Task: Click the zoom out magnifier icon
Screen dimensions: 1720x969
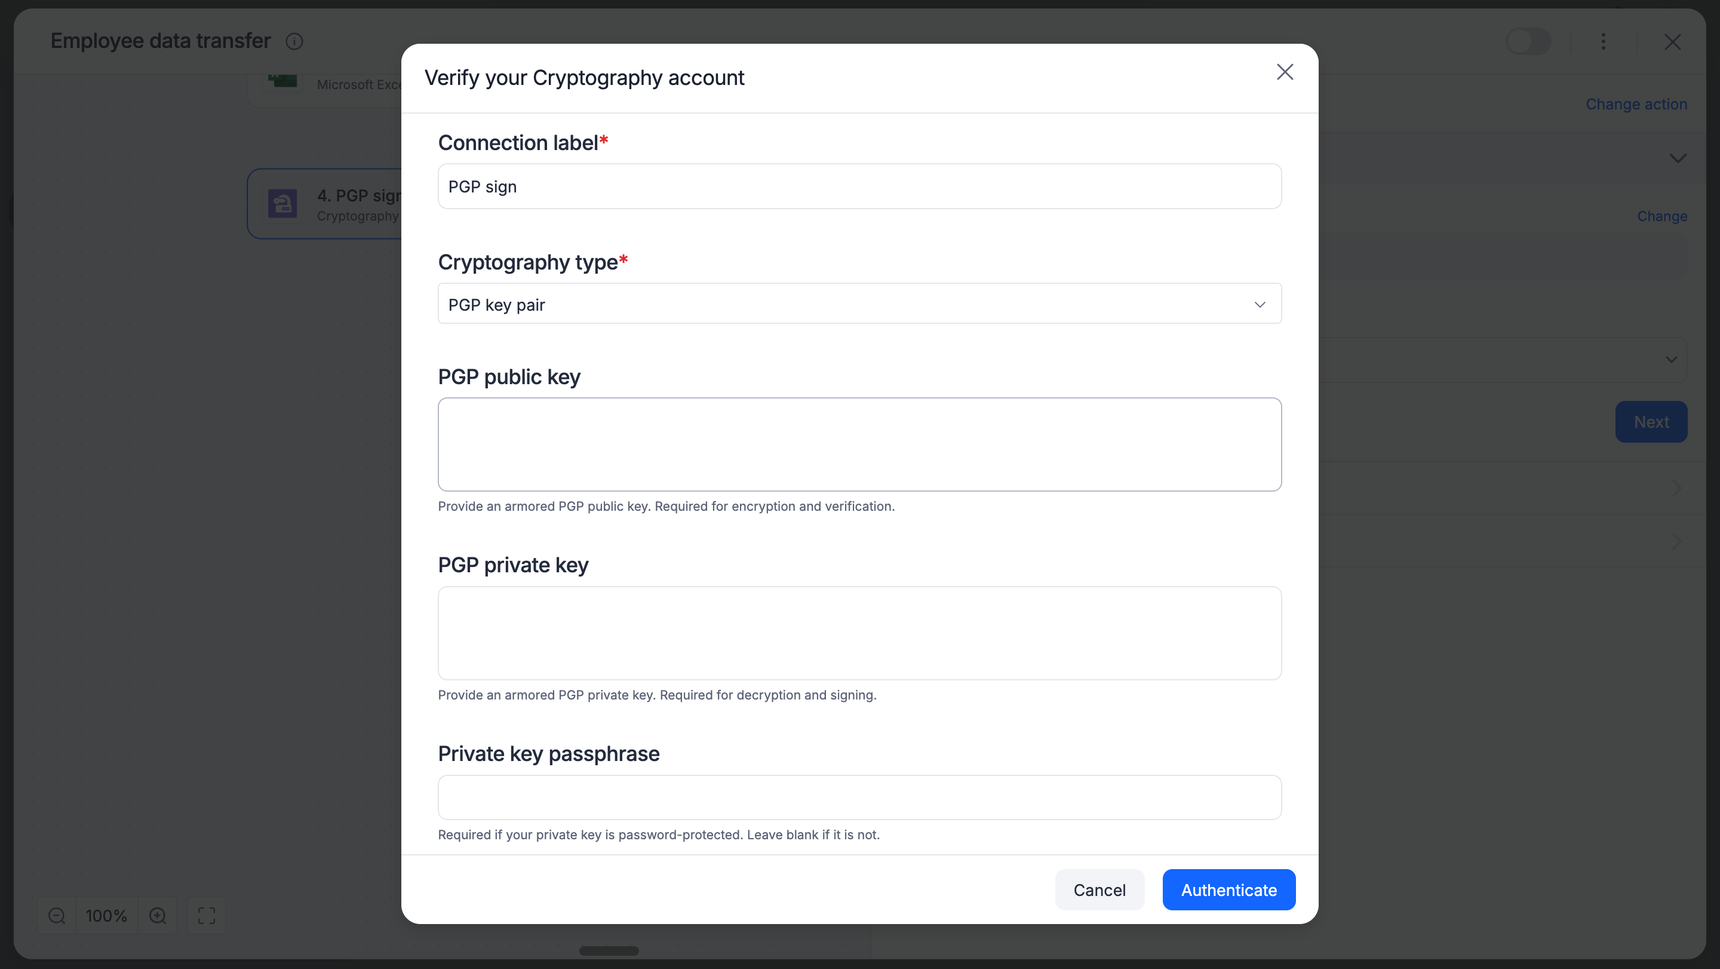Action: [x=57, y=916]
